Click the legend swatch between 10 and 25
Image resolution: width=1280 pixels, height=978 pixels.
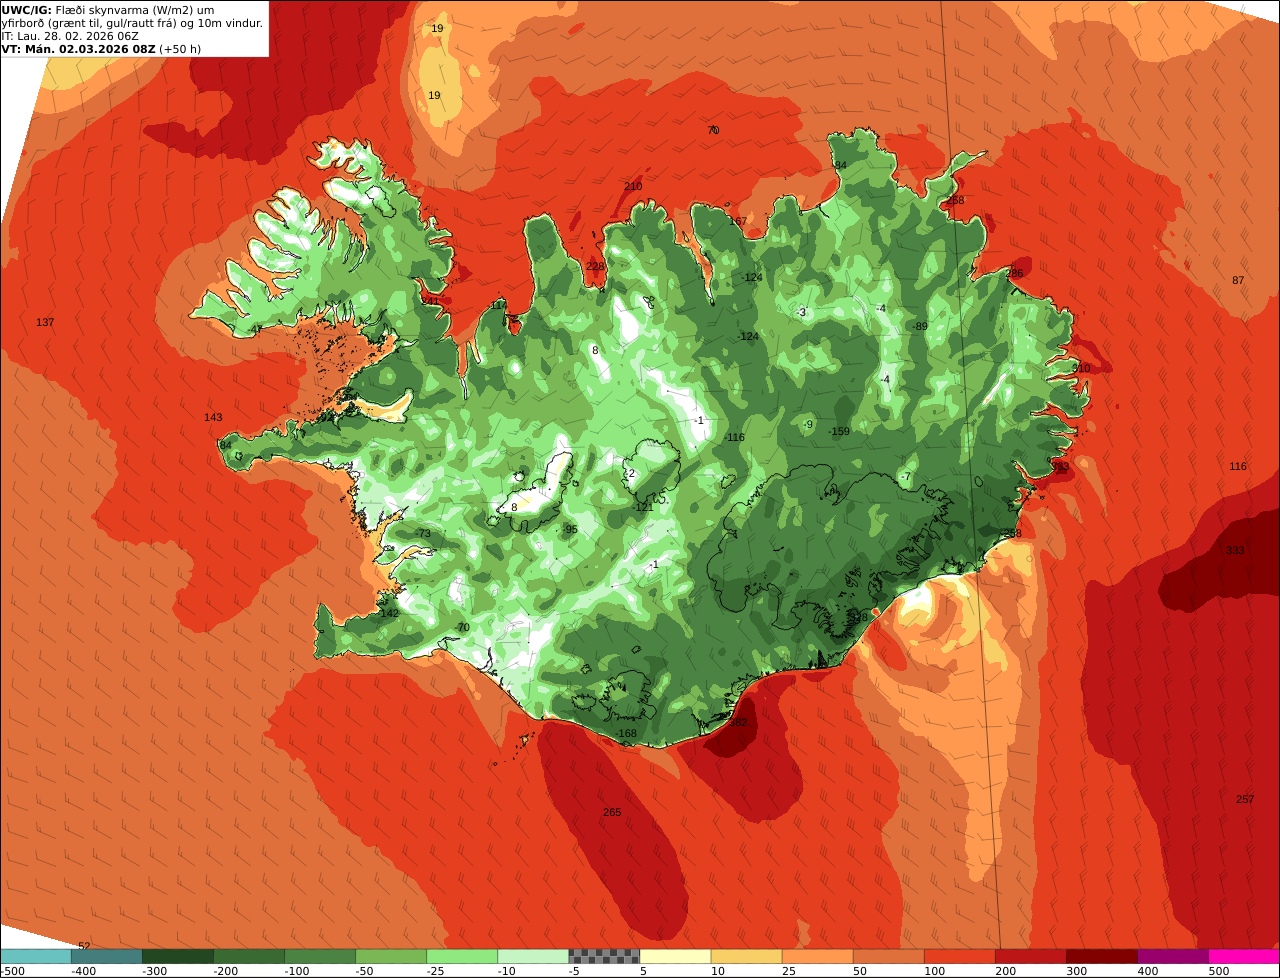point(746,956)
